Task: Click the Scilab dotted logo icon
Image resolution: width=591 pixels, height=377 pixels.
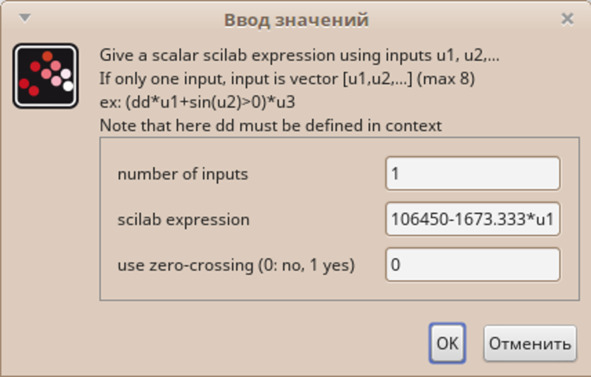Action: click(46, 76)
